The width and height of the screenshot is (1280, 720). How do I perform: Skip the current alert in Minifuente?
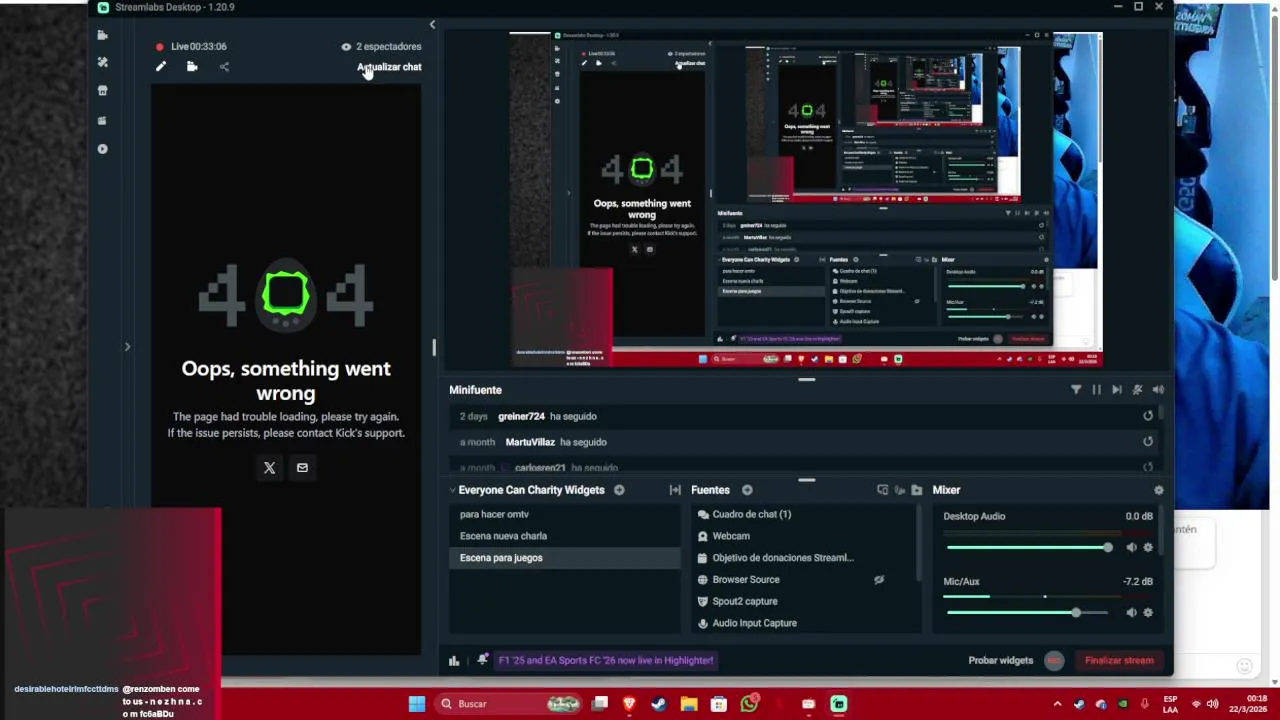pyautogui.click(x=1117, y=390)
